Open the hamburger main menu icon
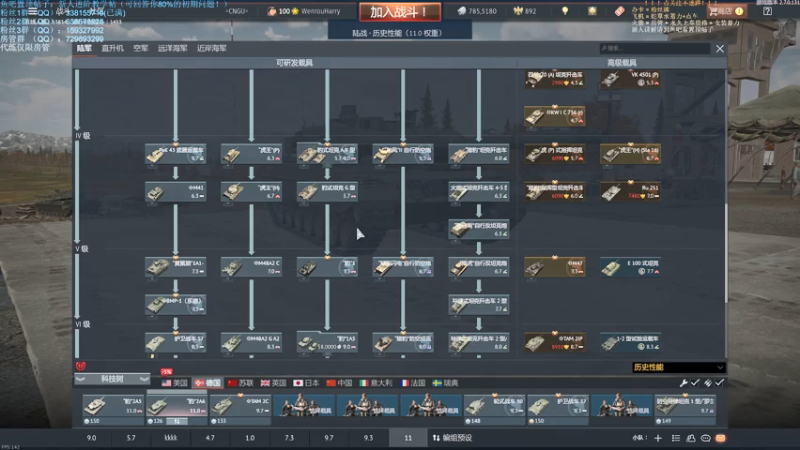The width and height of the screenshot is (800, 450). [33, 11]
